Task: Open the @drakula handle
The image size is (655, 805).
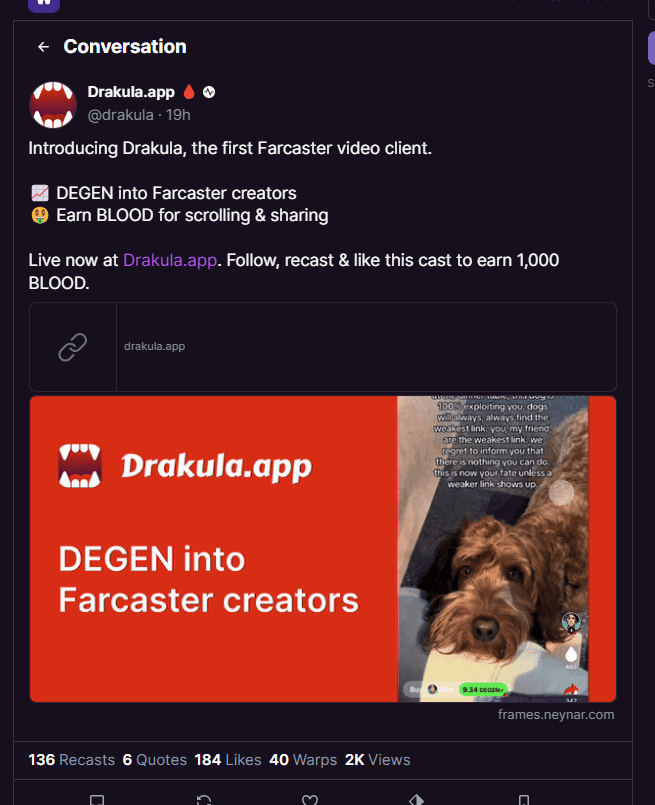Action: tap(121, 114)
